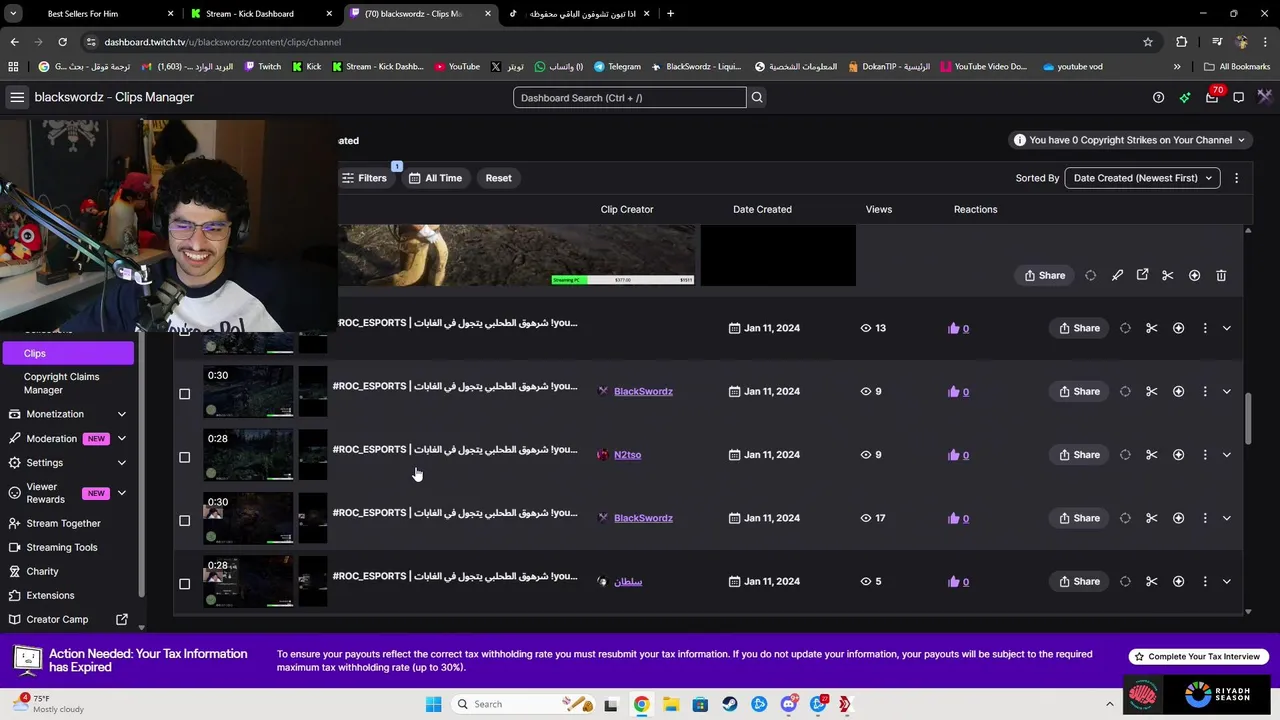Open the سلطان clip creator link
This screenshot has height=720, width=1280.
[628, 581]
